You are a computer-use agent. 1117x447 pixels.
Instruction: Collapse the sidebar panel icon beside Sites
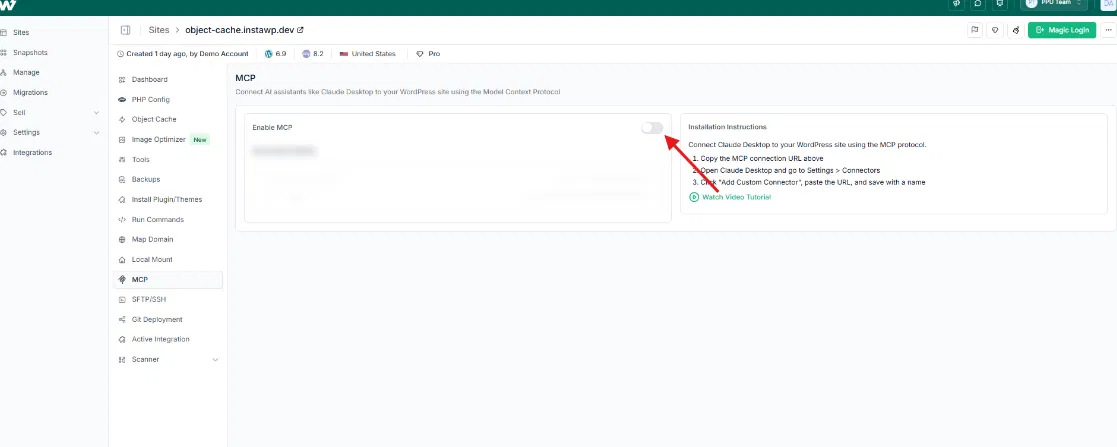pyautogui.click(x=125, y=30)
